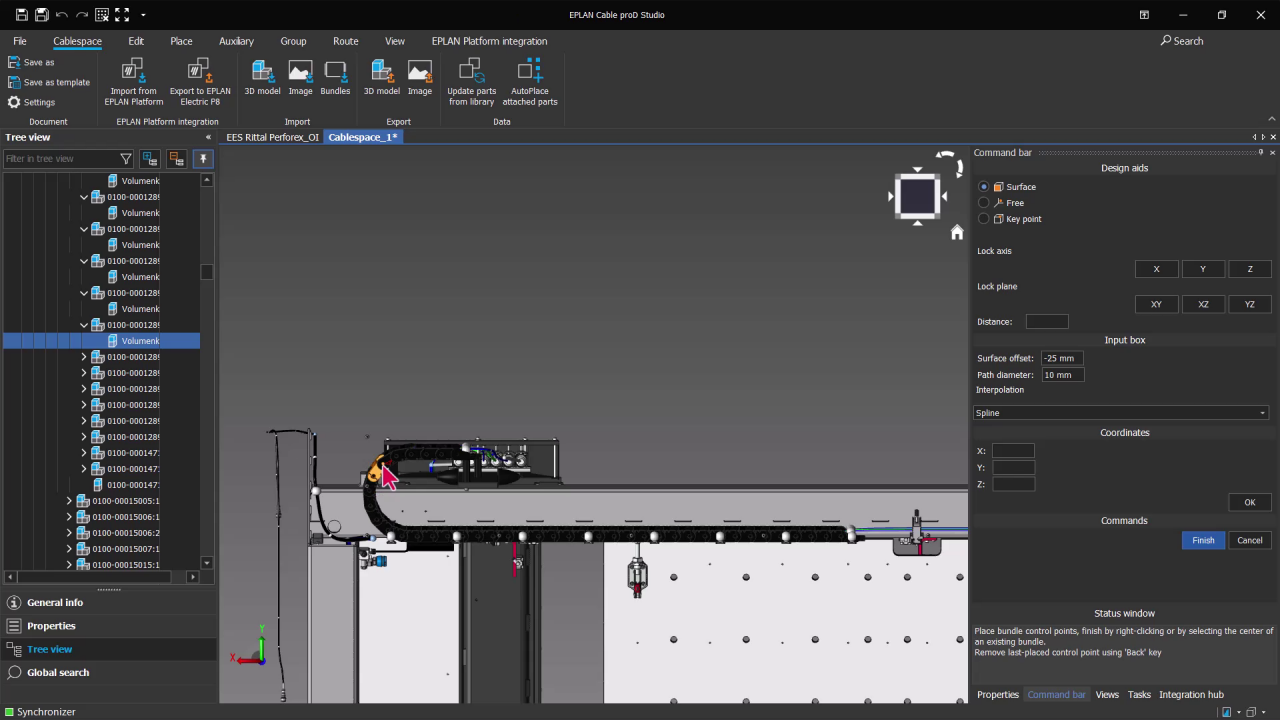Open the View ribbon menu
Image resolution: width=1280 pixels, height=720 pixels.
click(x=394, y=41)
